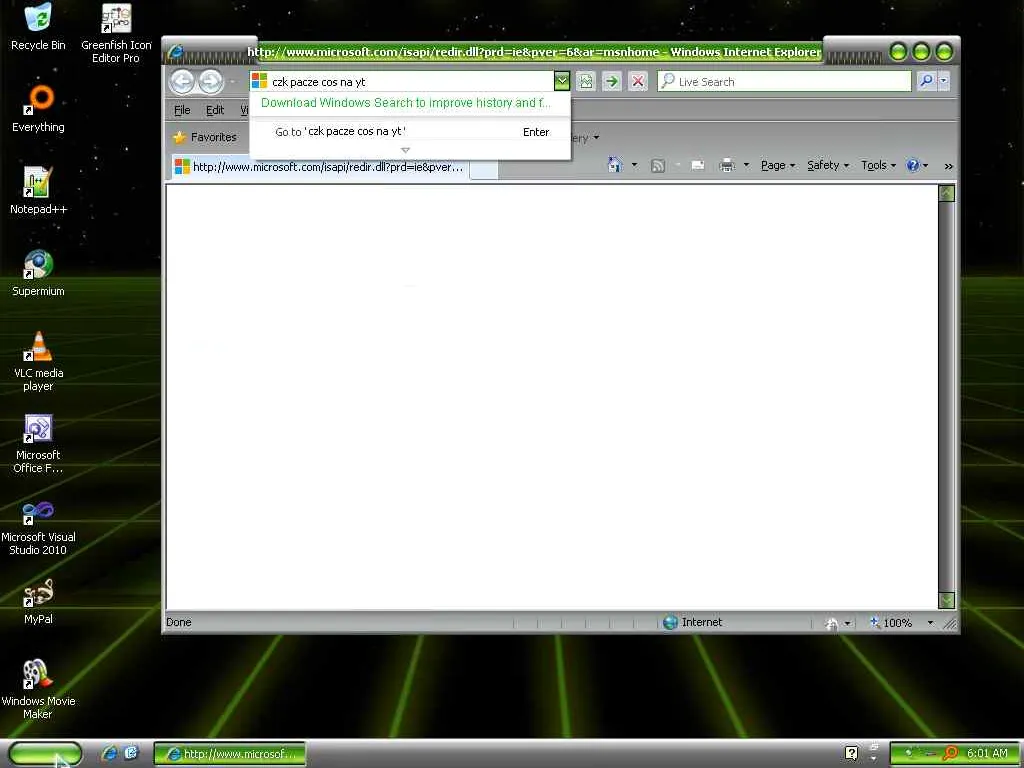The image size is (1024, 768).
Task: Select the Supermium browser desktop shortcut
Action: (39, 274)
